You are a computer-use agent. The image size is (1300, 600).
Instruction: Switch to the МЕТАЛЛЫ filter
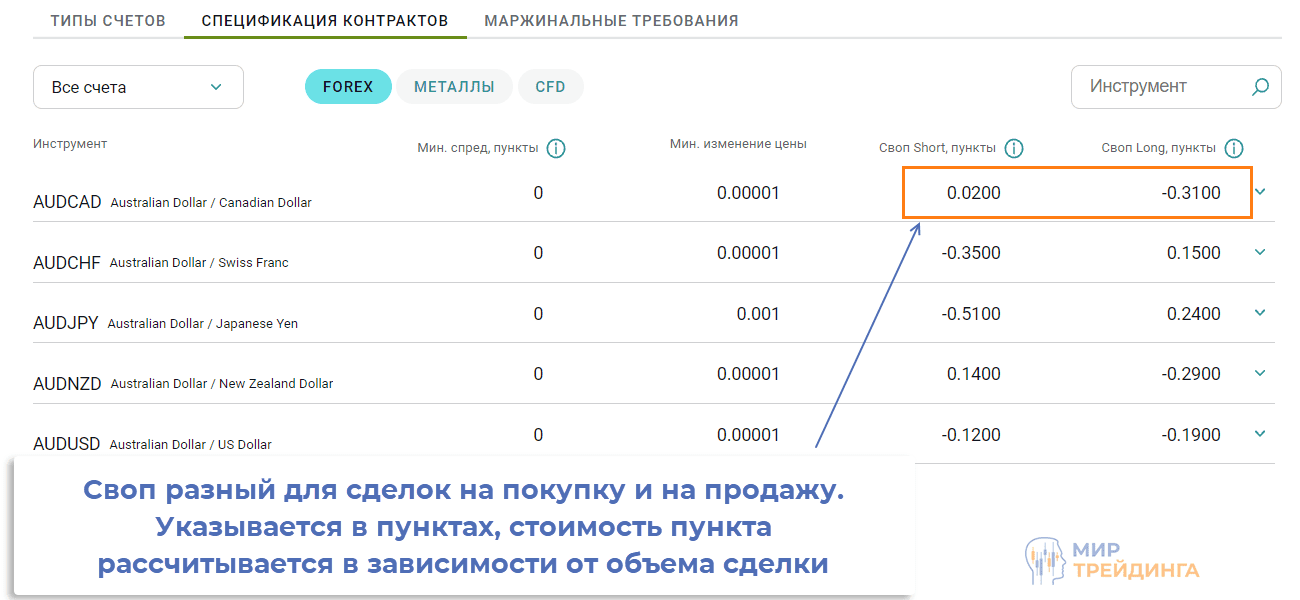(x=454, y=87)
